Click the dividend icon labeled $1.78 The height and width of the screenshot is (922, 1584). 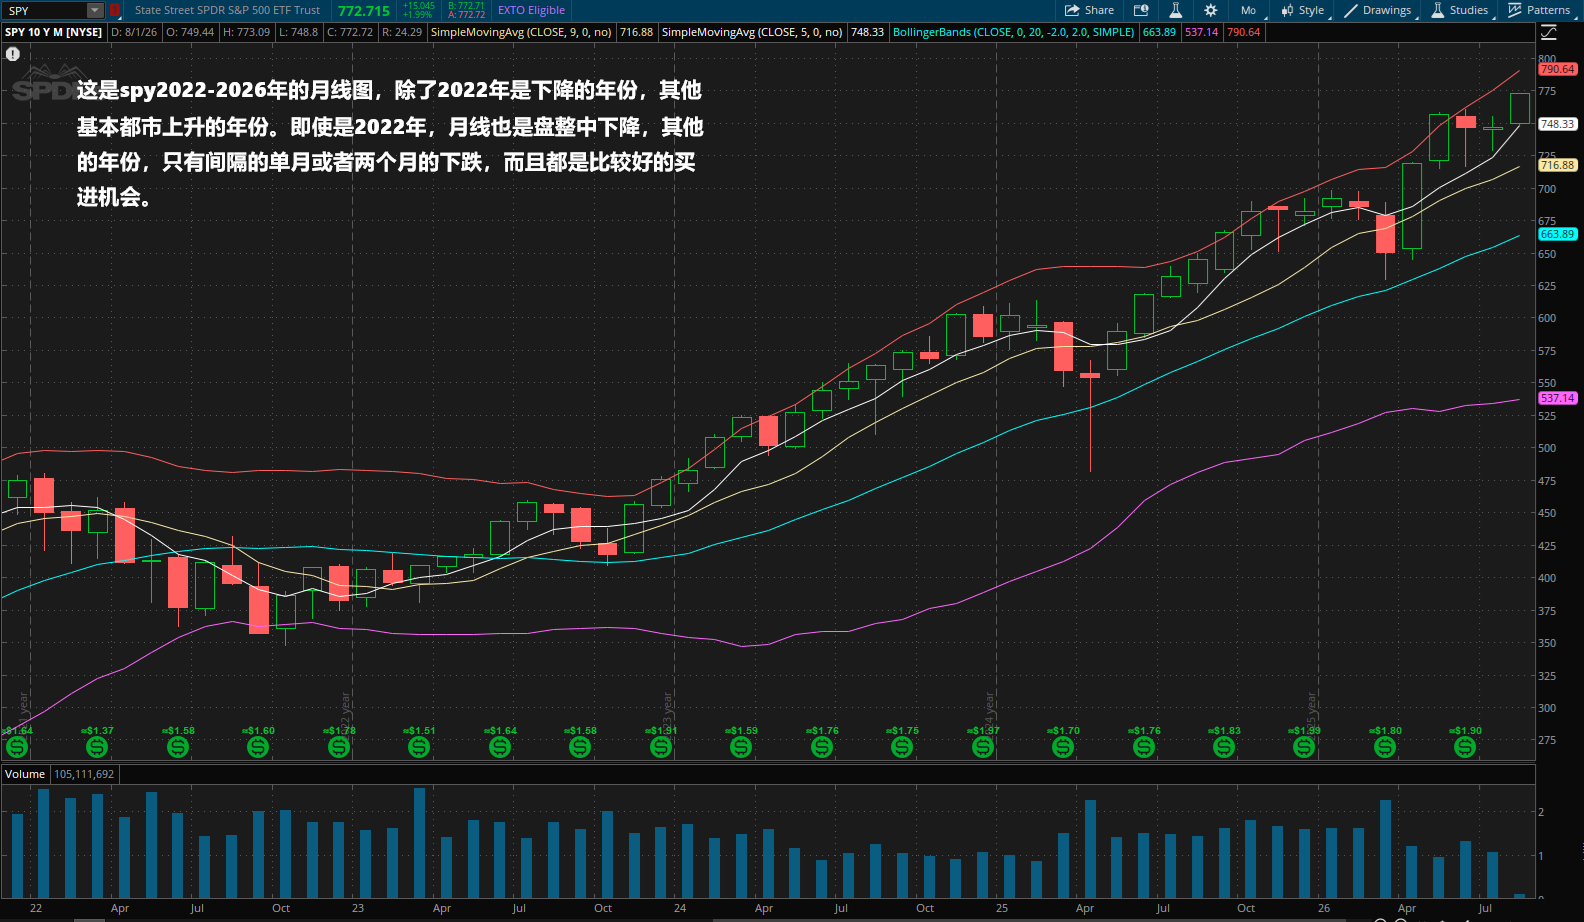pos(339,747)
